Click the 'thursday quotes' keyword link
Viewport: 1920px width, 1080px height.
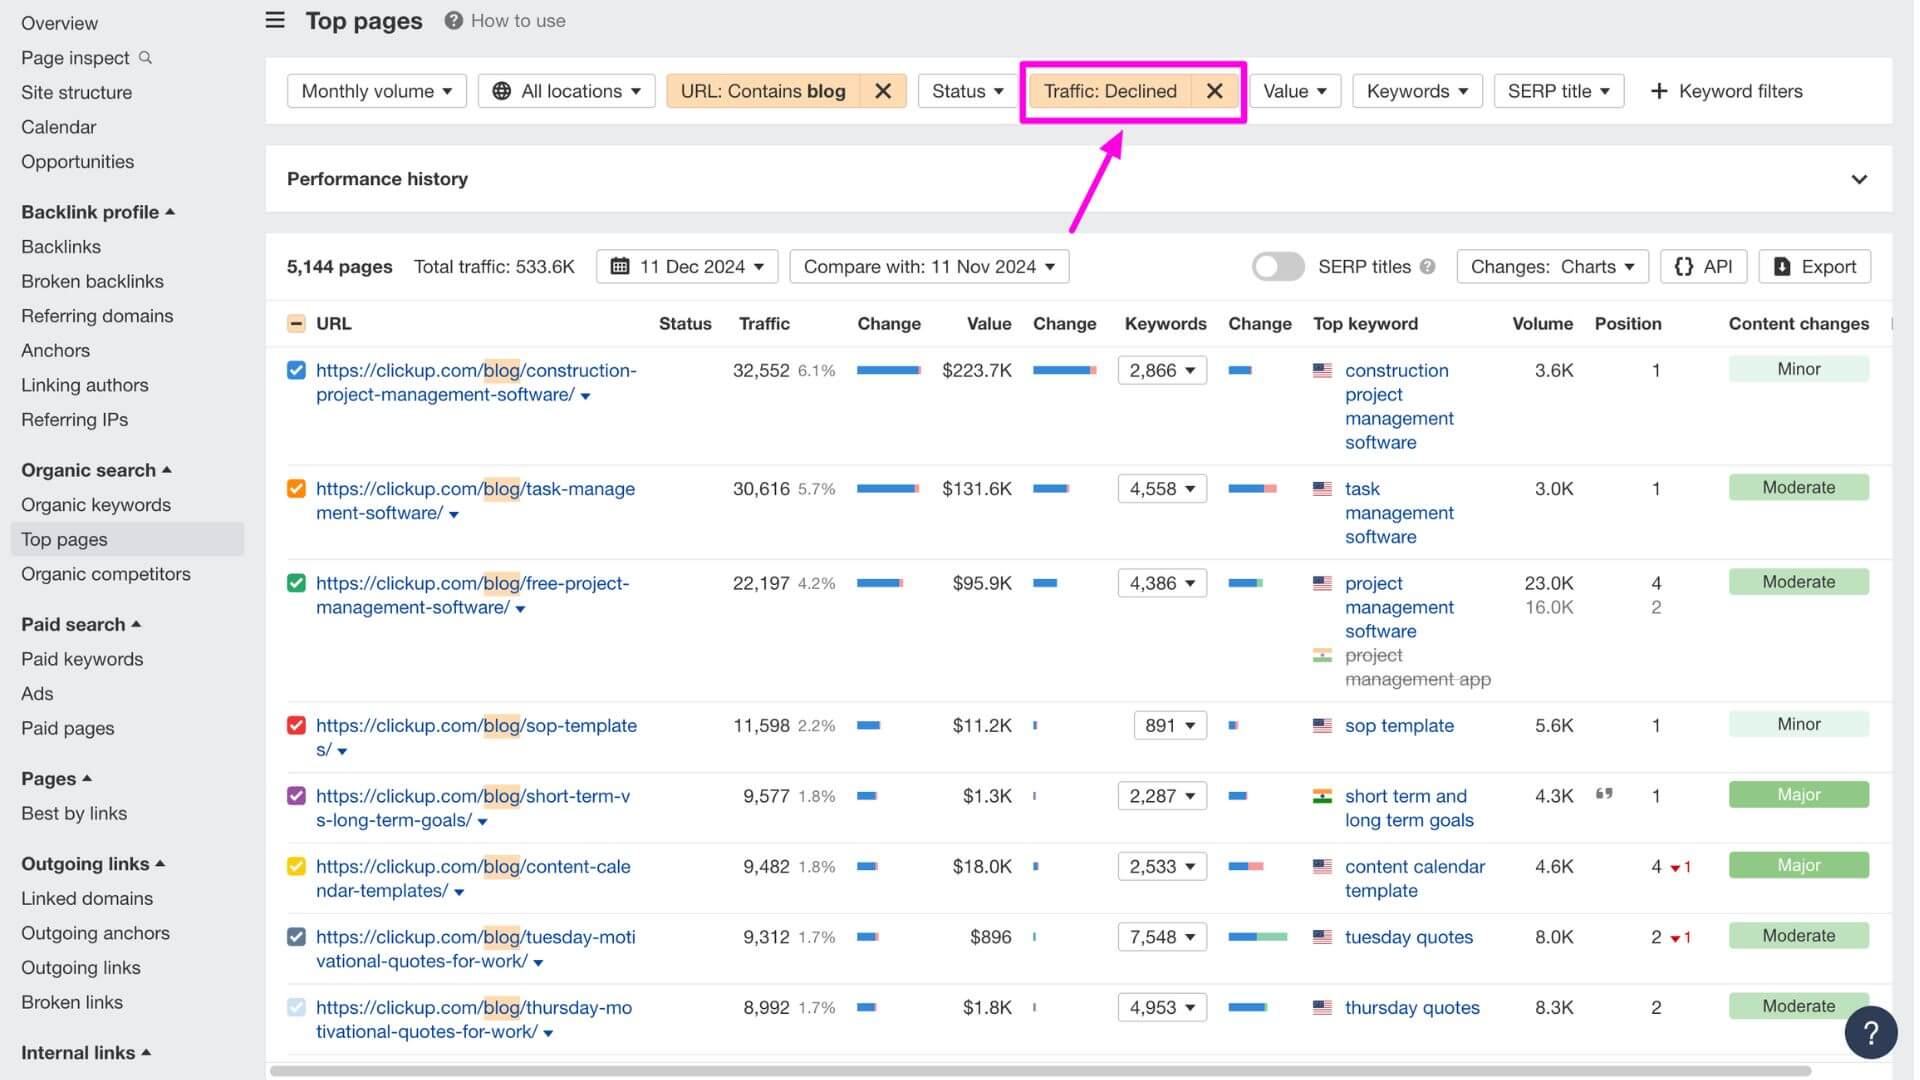(x=1411, y=1007)
